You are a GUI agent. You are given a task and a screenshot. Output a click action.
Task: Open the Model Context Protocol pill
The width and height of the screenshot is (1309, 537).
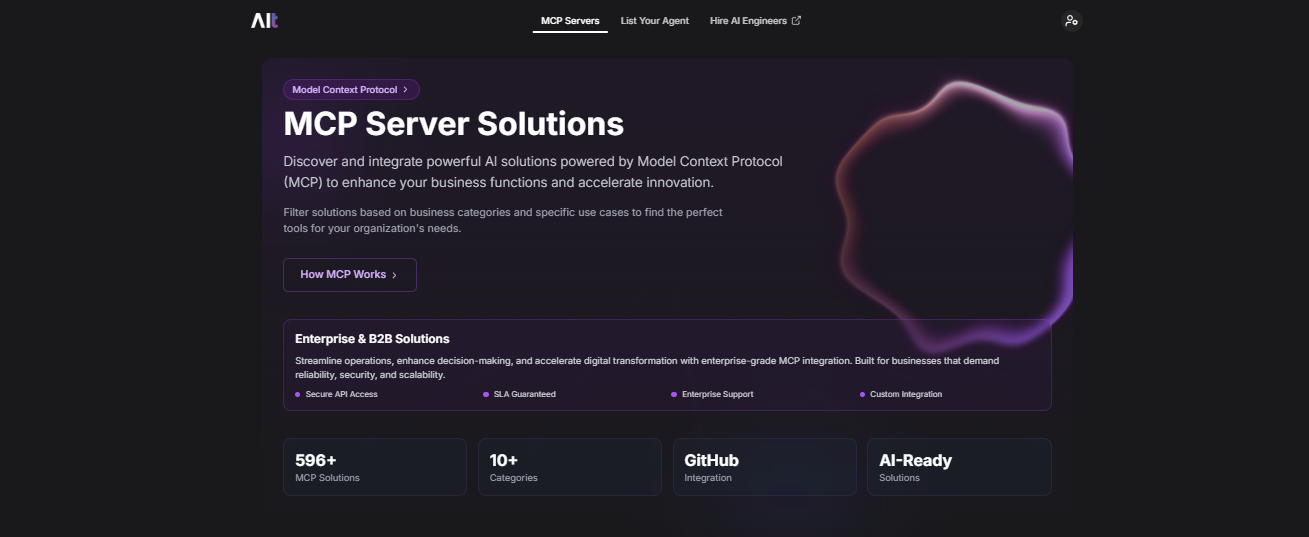(x=345, y=90)
